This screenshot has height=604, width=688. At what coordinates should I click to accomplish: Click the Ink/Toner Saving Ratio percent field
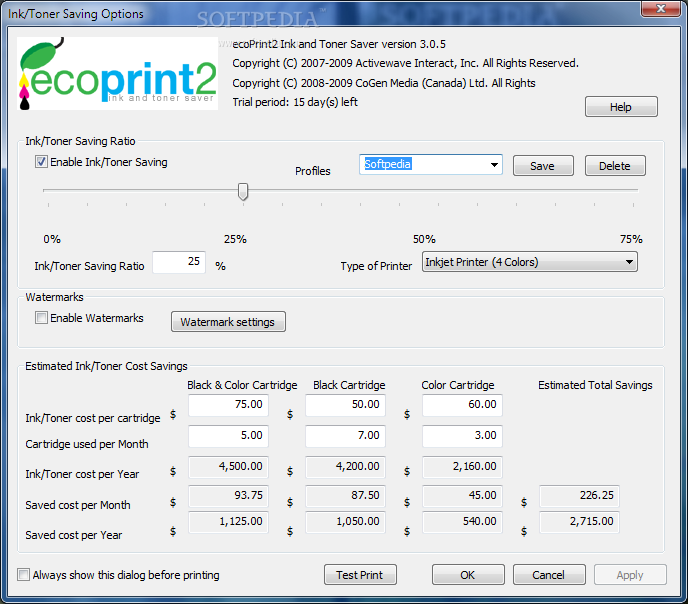[179, 262]
